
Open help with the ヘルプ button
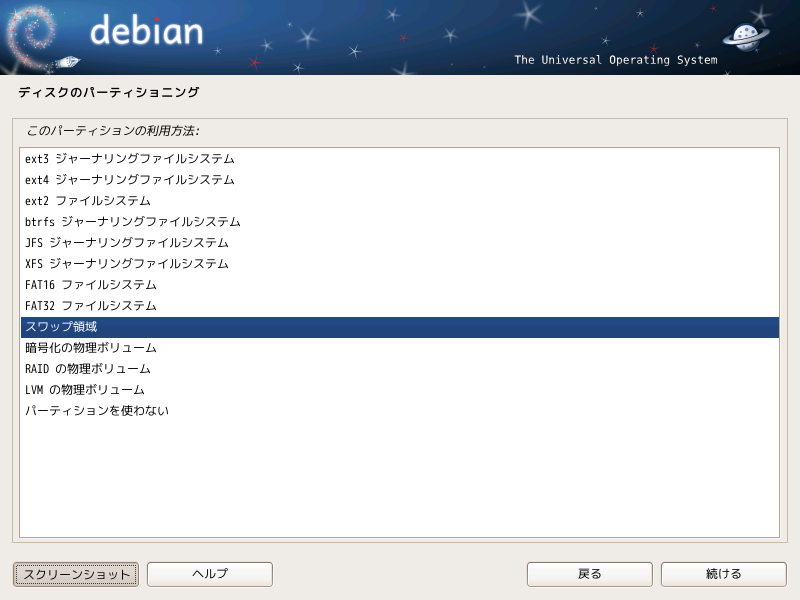click(210, 574)
